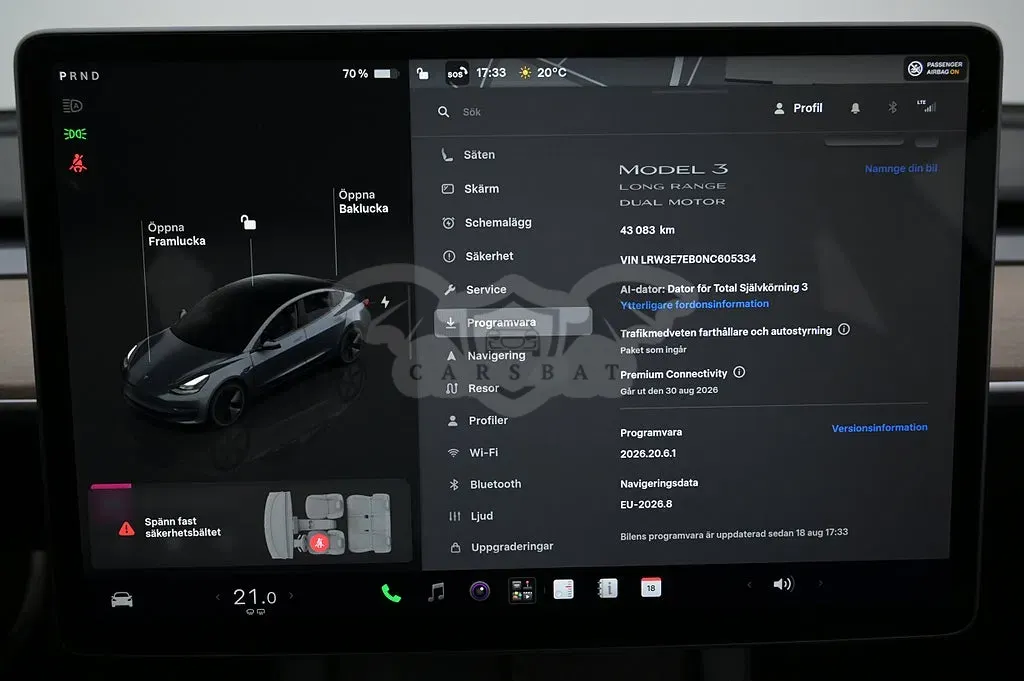
Task: Open charge port via lightning bolt icon
Action: tap(385, 302)
